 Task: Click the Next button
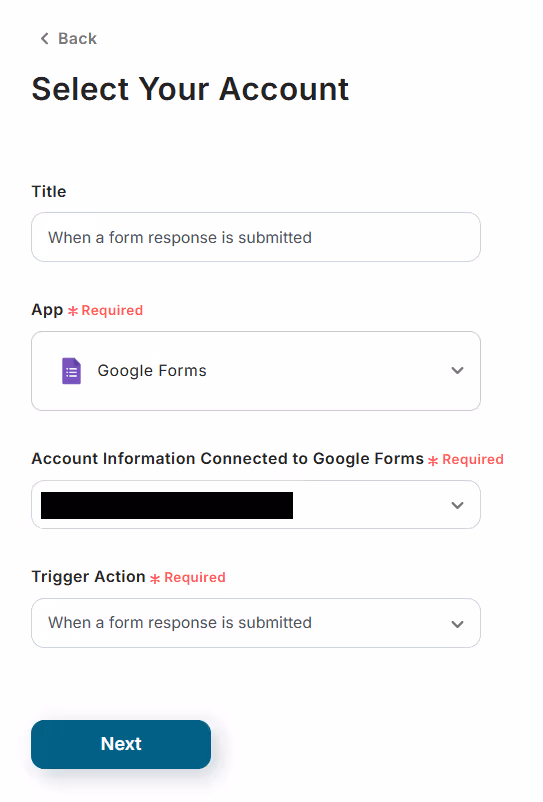click(121, 744)
